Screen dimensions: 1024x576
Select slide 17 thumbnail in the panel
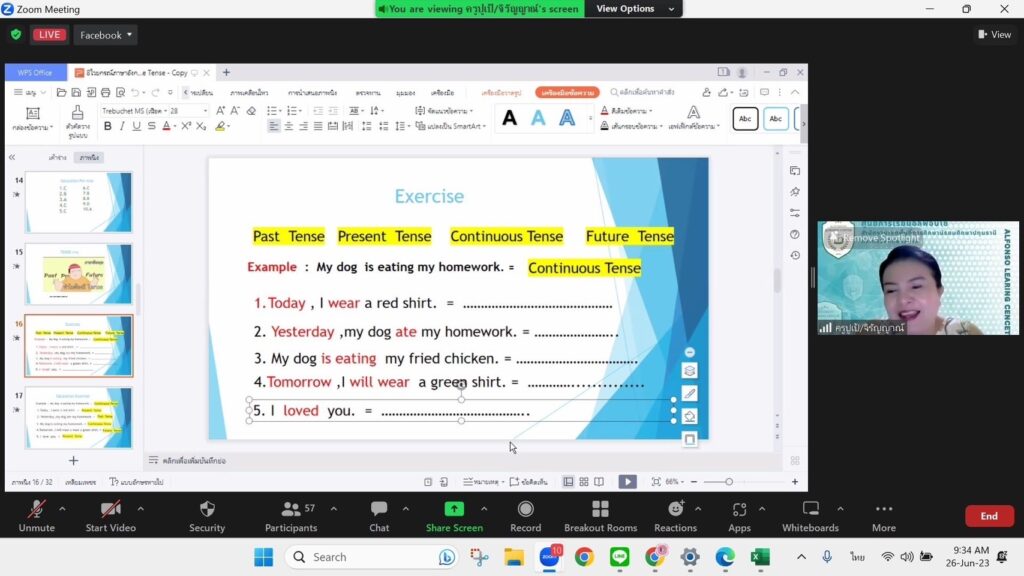coord(78,418)
